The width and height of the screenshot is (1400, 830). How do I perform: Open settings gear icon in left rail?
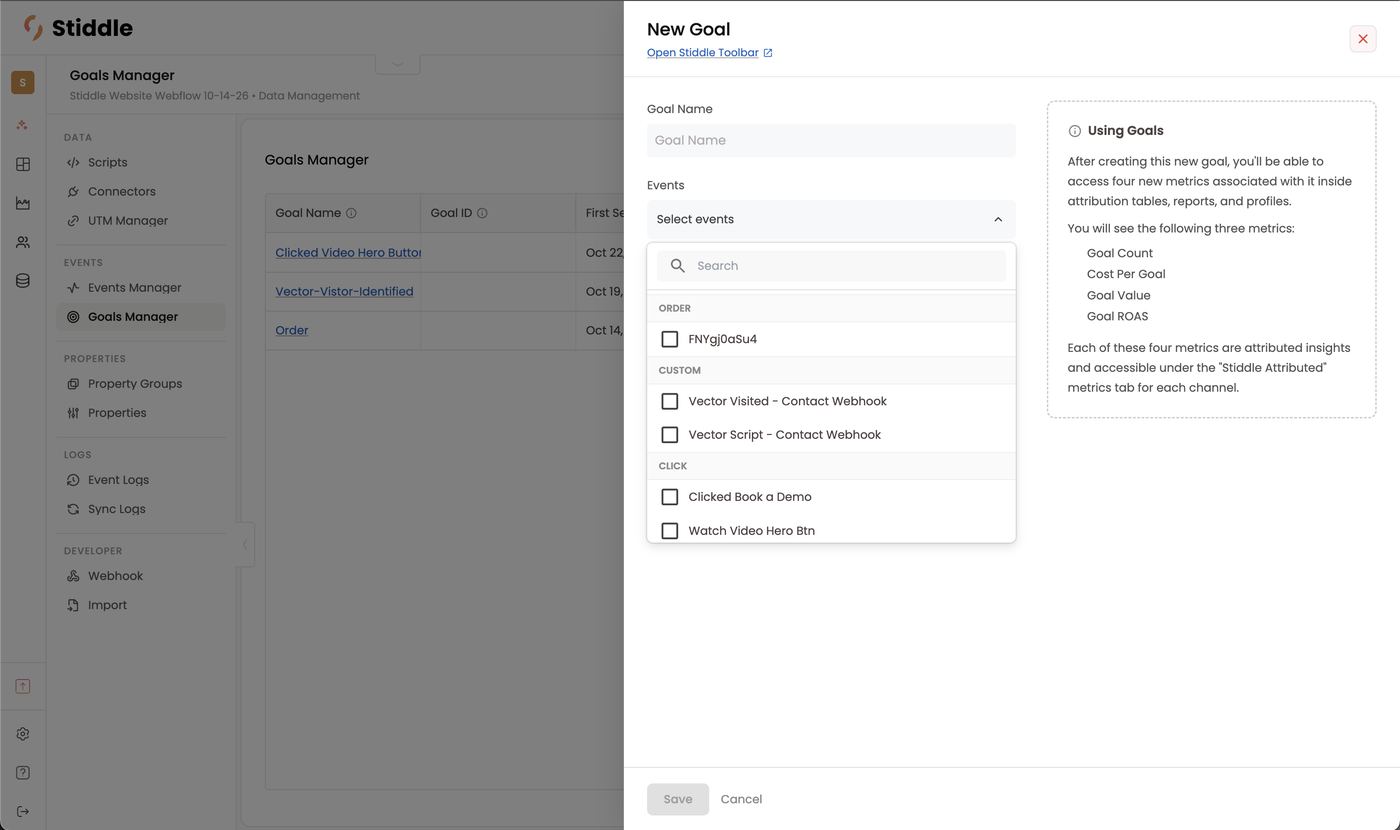click(x=23, y=734)
